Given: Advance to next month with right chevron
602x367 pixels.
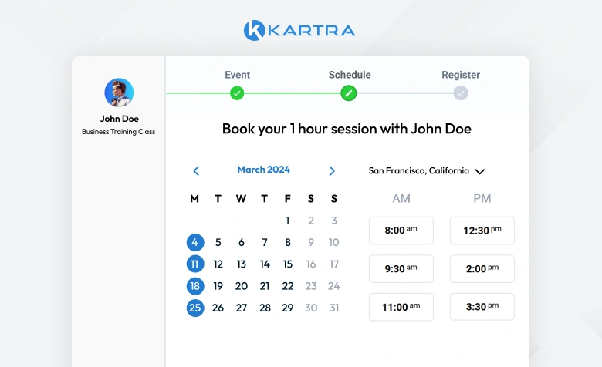Looking at the screenshot, I should pos(332,171).
